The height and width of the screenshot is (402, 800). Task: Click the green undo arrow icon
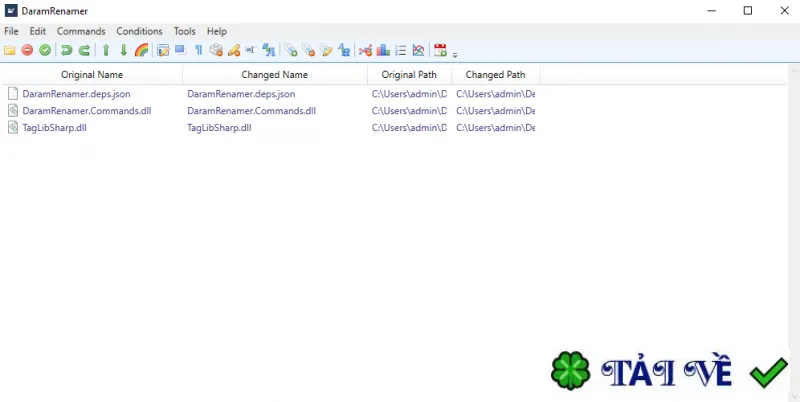66,50
